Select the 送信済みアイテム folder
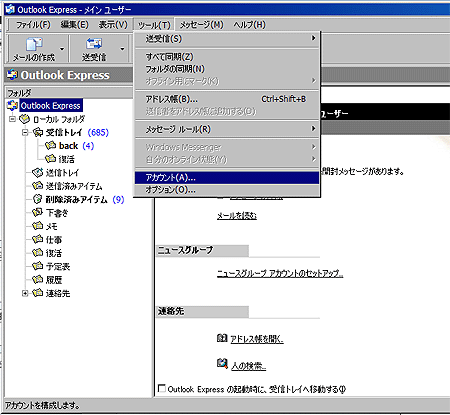Viewport: 450px width, 415px height. [x=74, y=186]
